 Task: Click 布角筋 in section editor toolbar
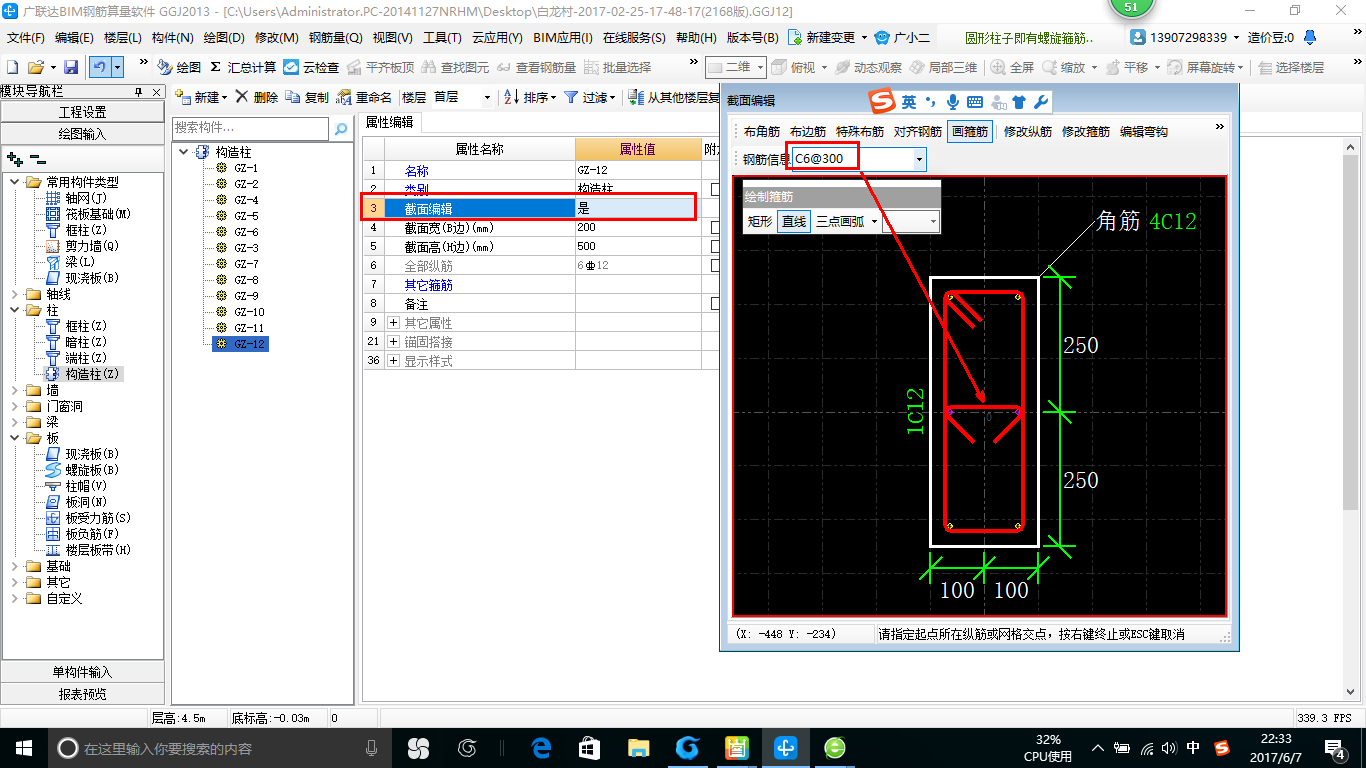coord(762,131)
